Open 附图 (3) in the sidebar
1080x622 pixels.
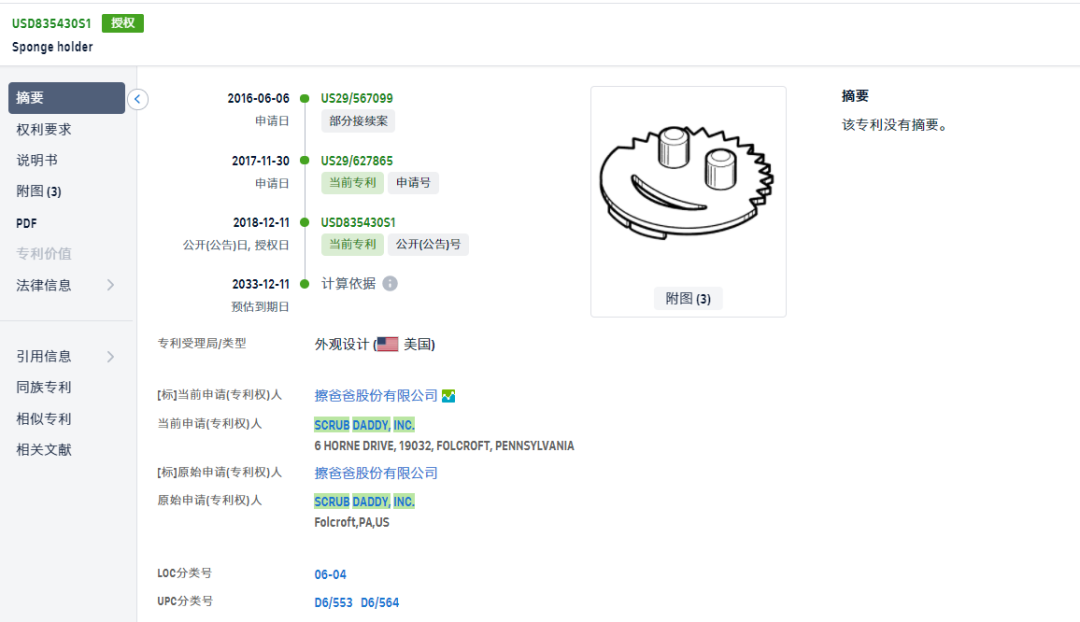pos(39,191)
